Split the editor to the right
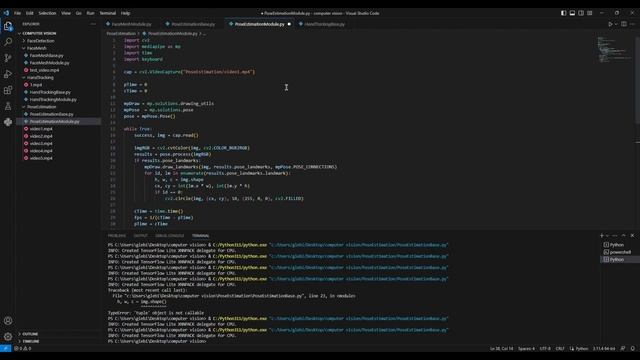 [624, 24]
